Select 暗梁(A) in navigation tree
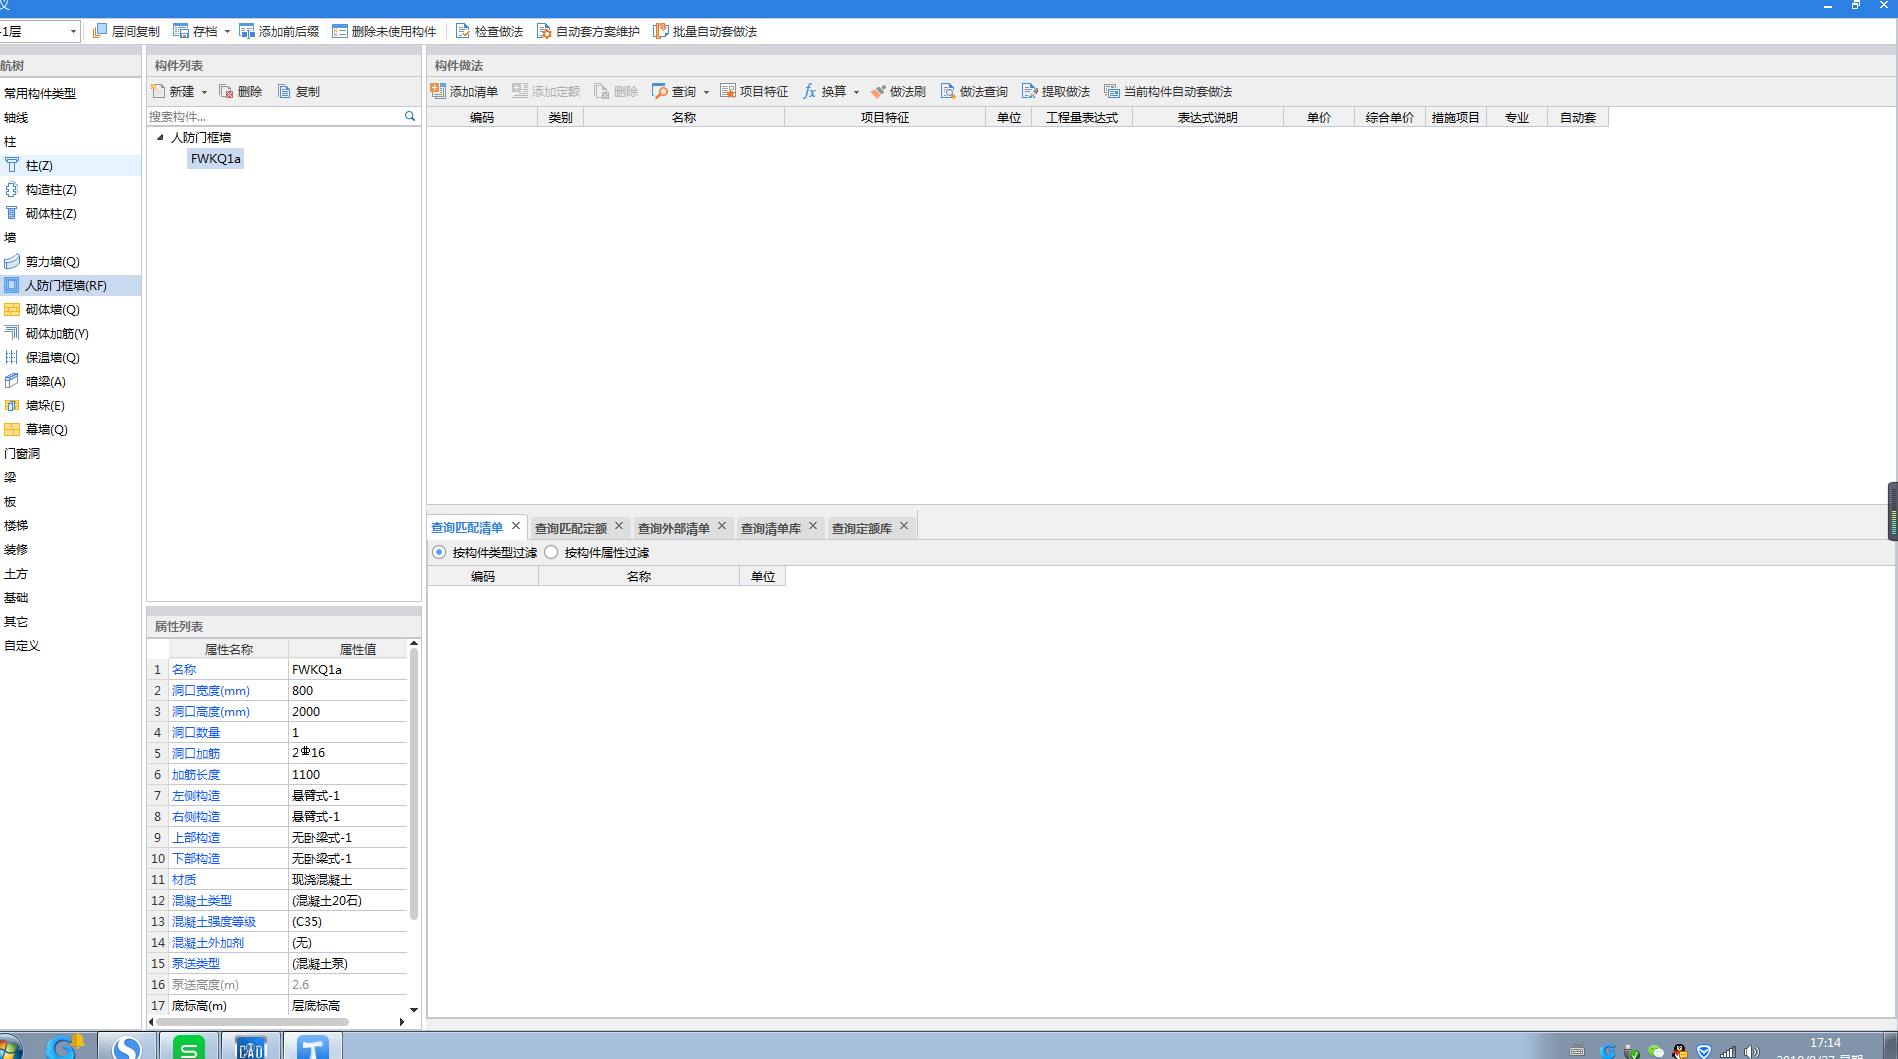This screenshot has width=1898, height=1059. tap(45, 382)
